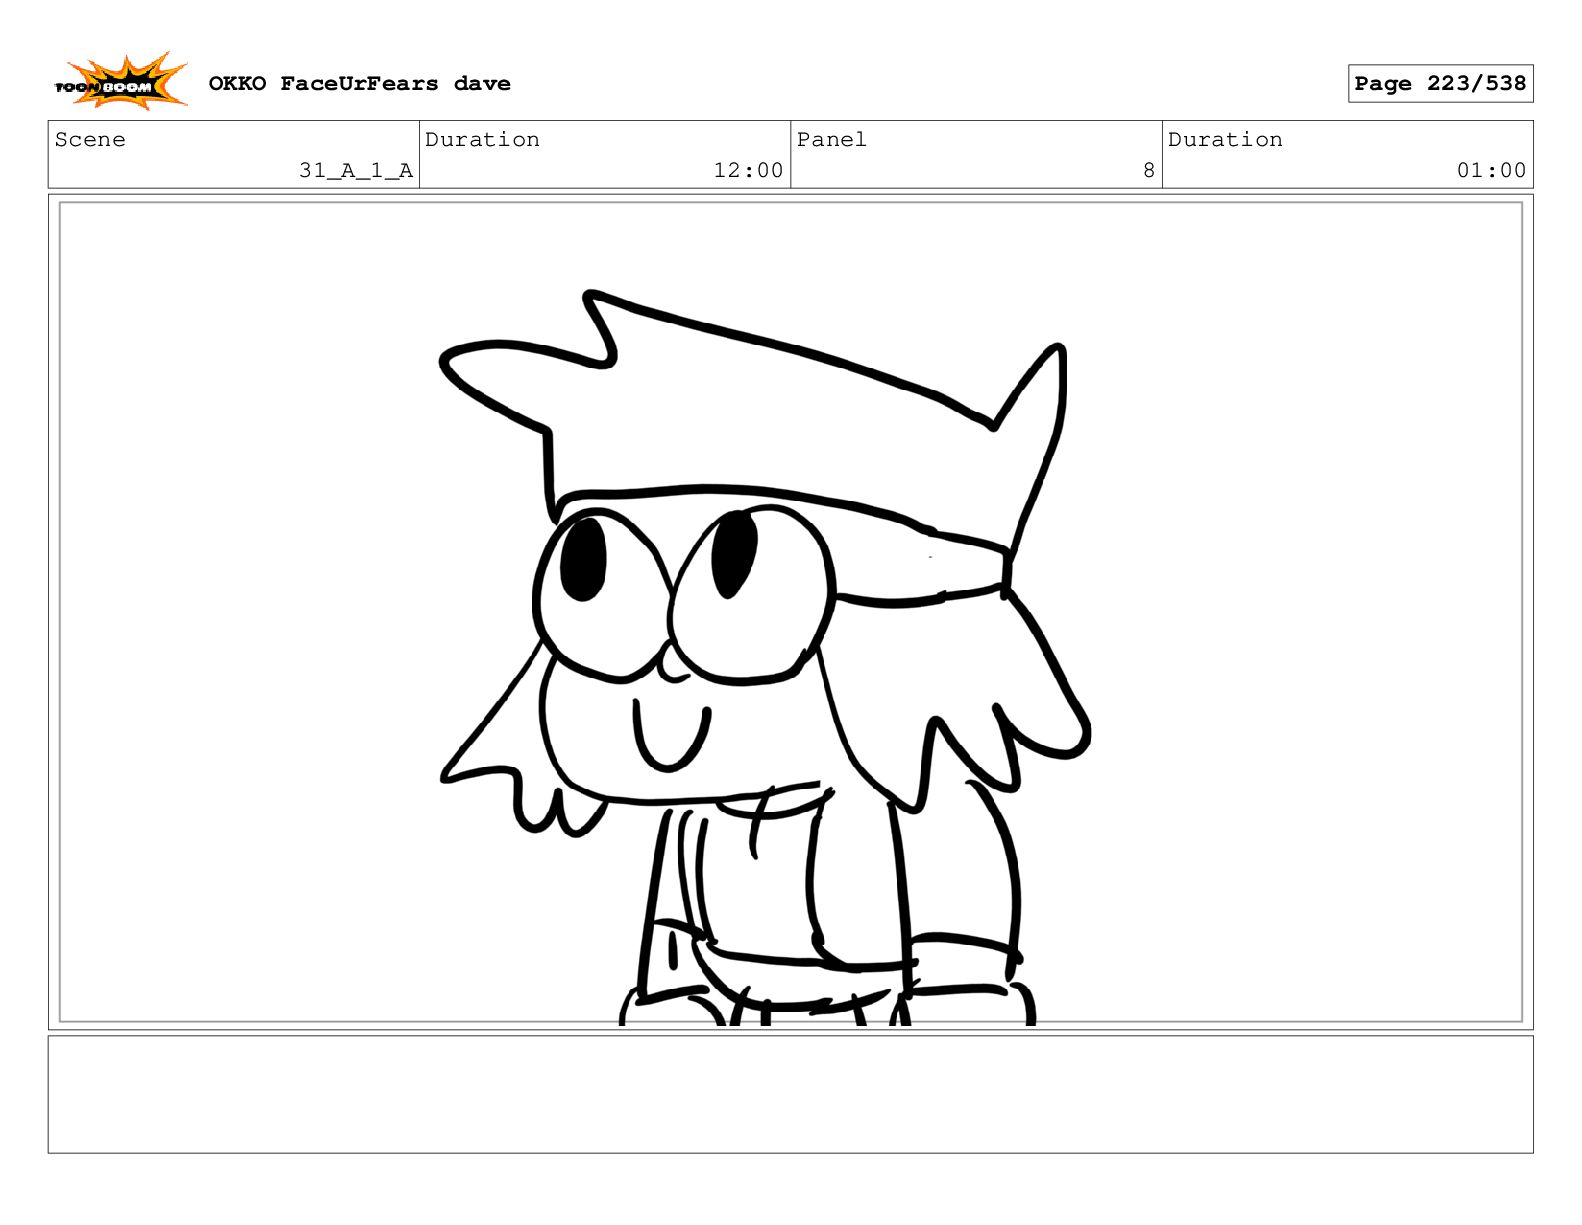Click the Toon Boom logo
The image size is (1582, 1225).
pos(120,82)
